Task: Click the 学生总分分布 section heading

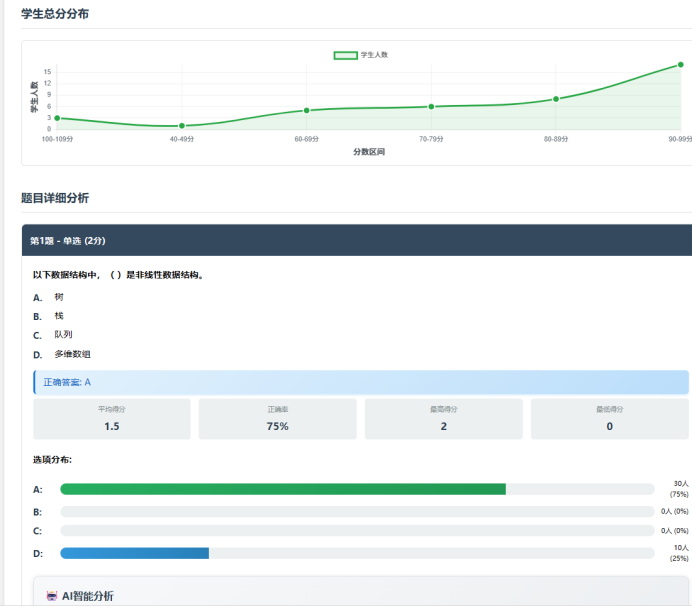Action: click(x=55, y=13)
